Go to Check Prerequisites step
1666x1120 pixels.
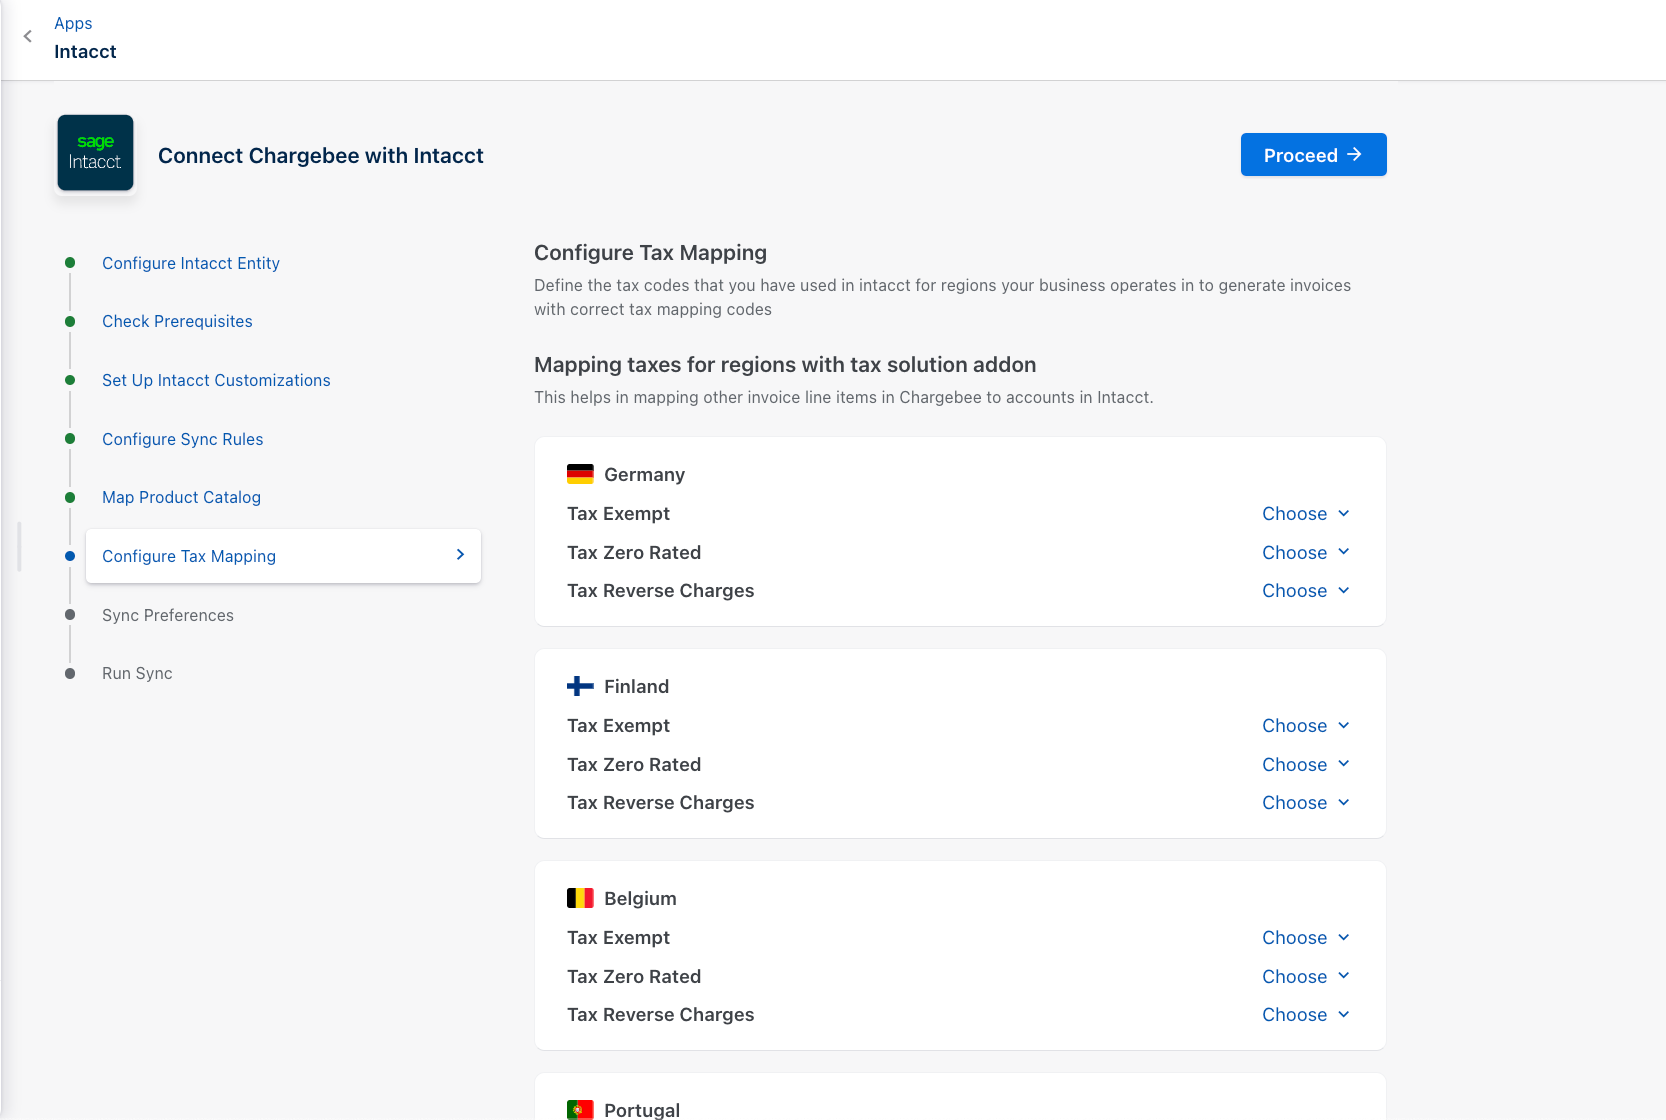click(177, 321)
